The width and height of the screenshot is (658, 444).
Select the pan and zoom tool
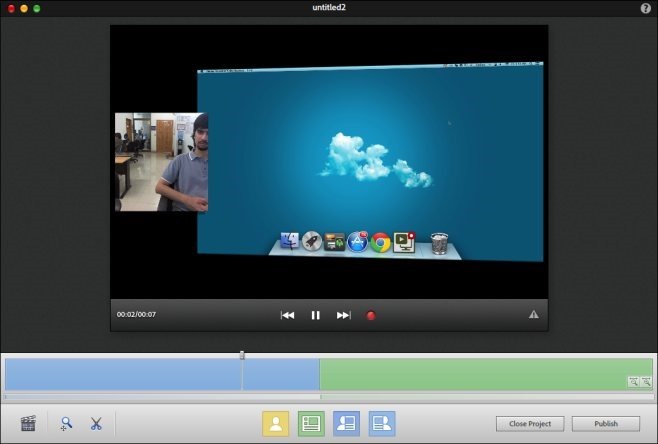coord(66,423)
